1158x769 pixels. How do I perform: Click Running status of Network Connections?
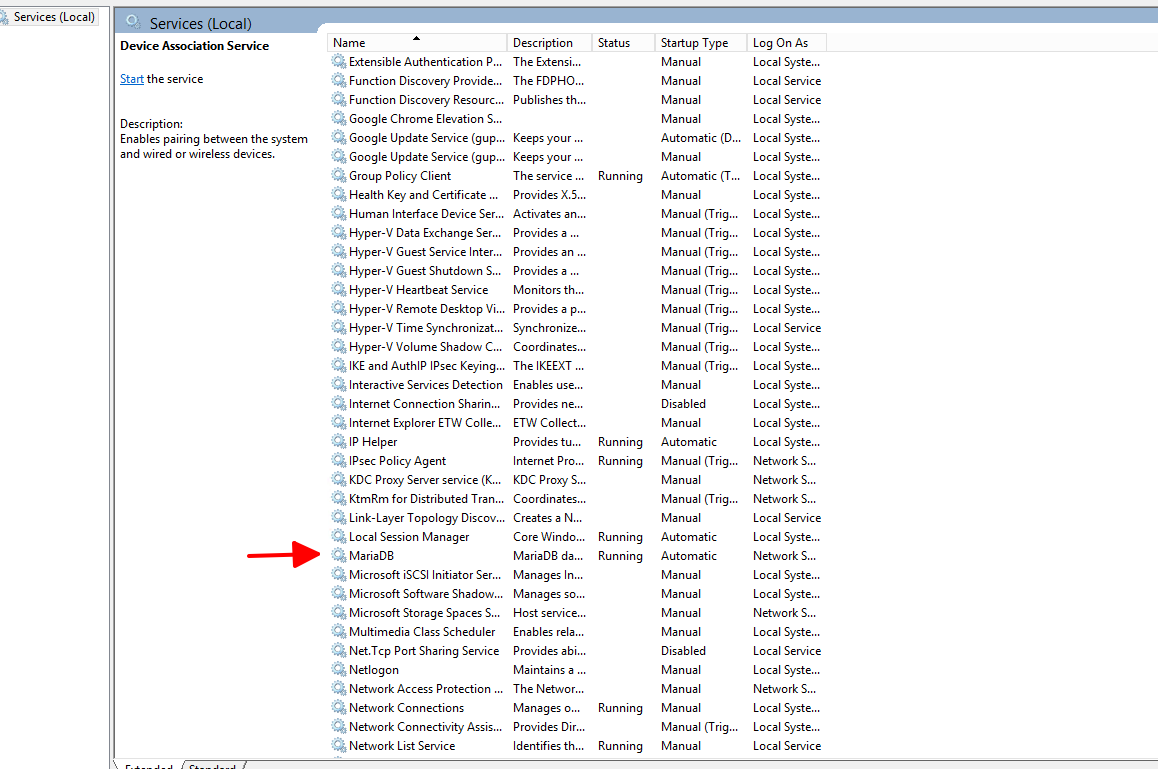(620, 708)
